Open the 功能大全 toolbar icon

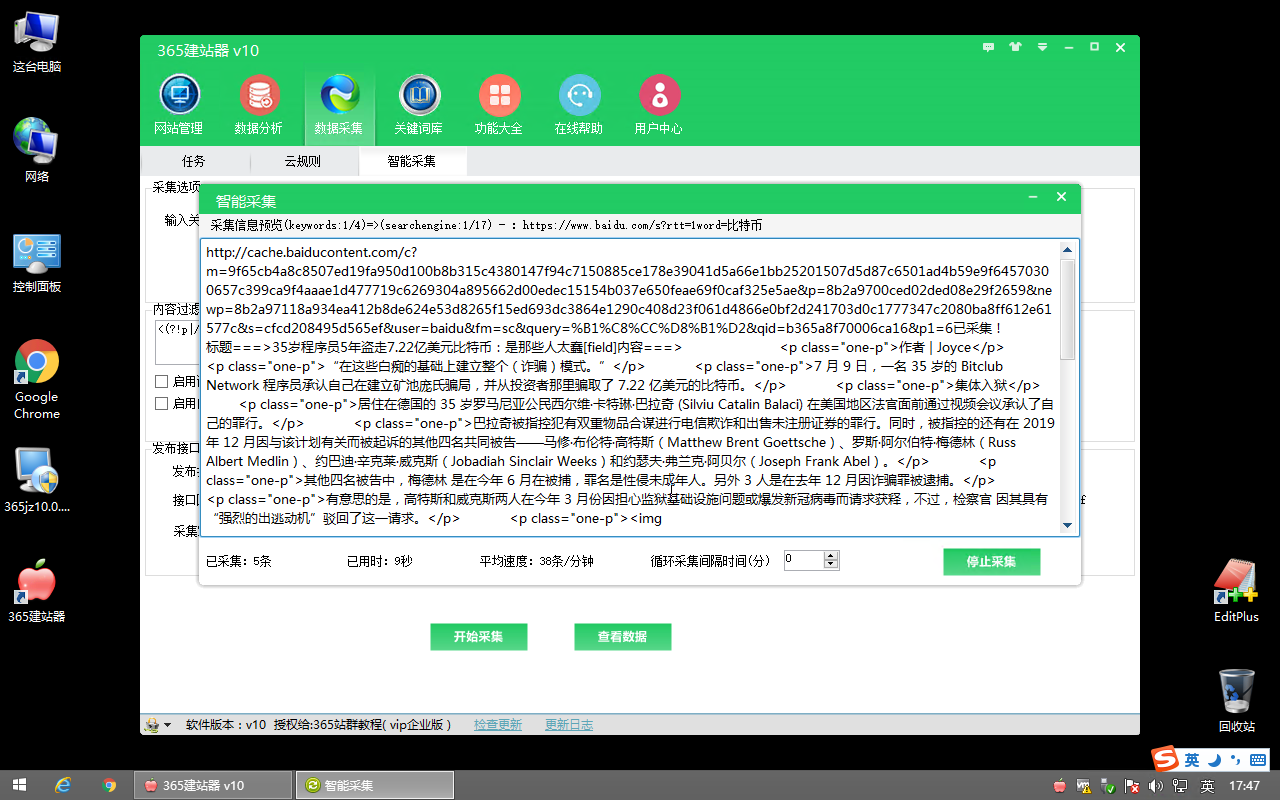pos(499,105)
